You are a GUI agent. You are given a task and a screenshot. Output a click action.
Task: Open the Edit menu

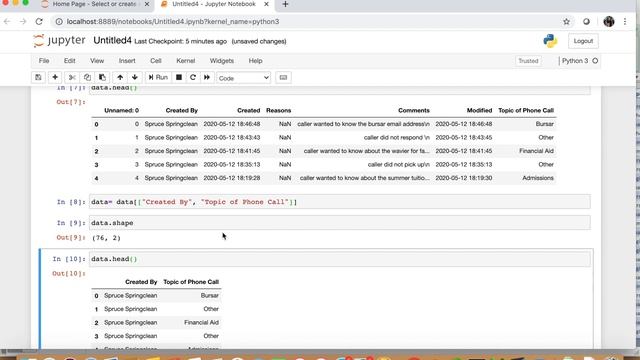[69, 61]
